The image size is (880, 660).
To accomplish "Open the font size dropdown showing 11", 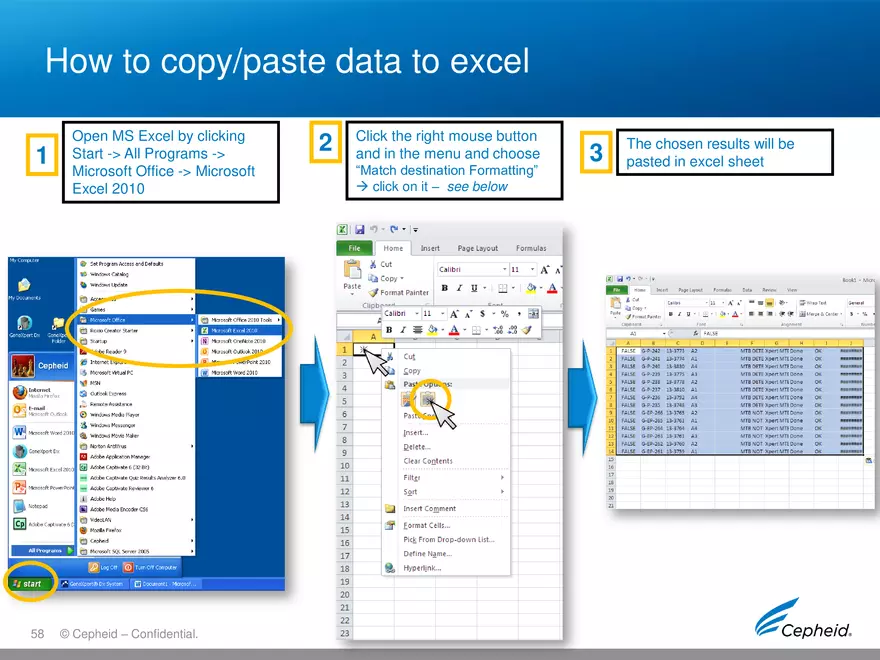I will coord(532,269).
